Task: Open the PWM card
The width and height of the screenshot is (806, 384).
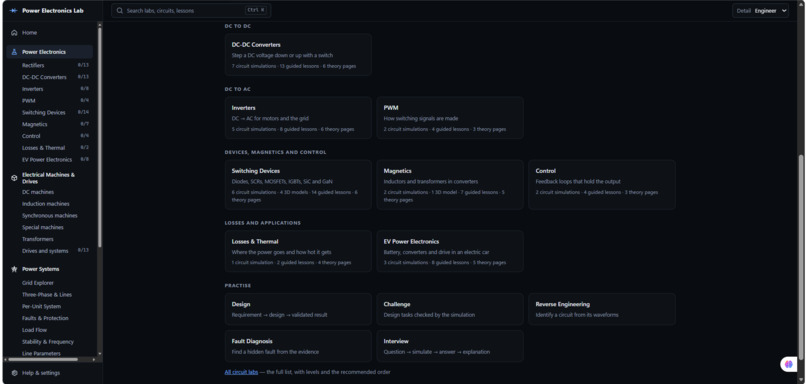Action: pos(450,118)
